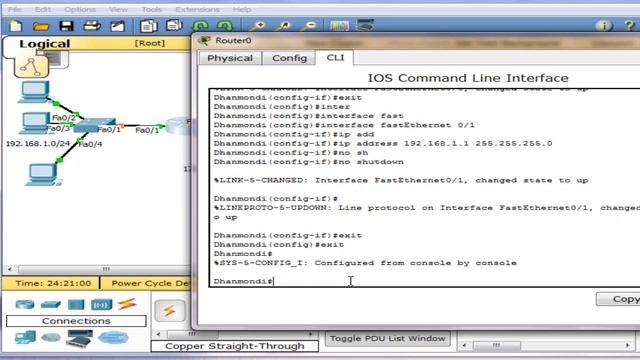Click the Connections category label box

76,321
